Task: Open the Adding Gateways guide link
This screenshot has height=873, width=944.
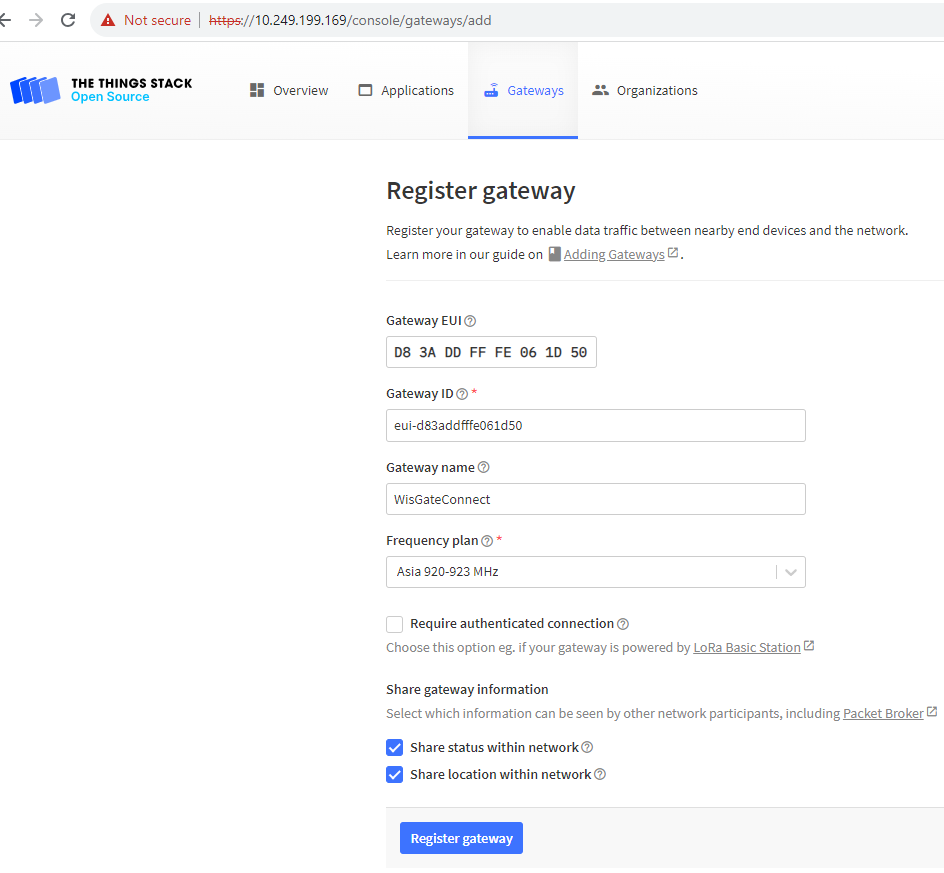Action: [614, 255]
